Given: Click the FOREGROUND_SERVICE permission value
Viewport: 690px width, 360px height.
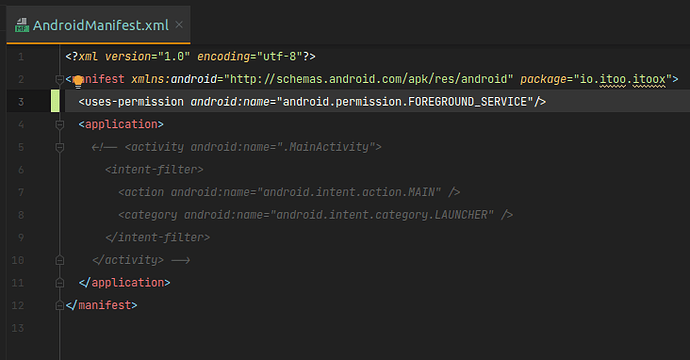Looking at the screenshot, I should (x=405, y=102).
